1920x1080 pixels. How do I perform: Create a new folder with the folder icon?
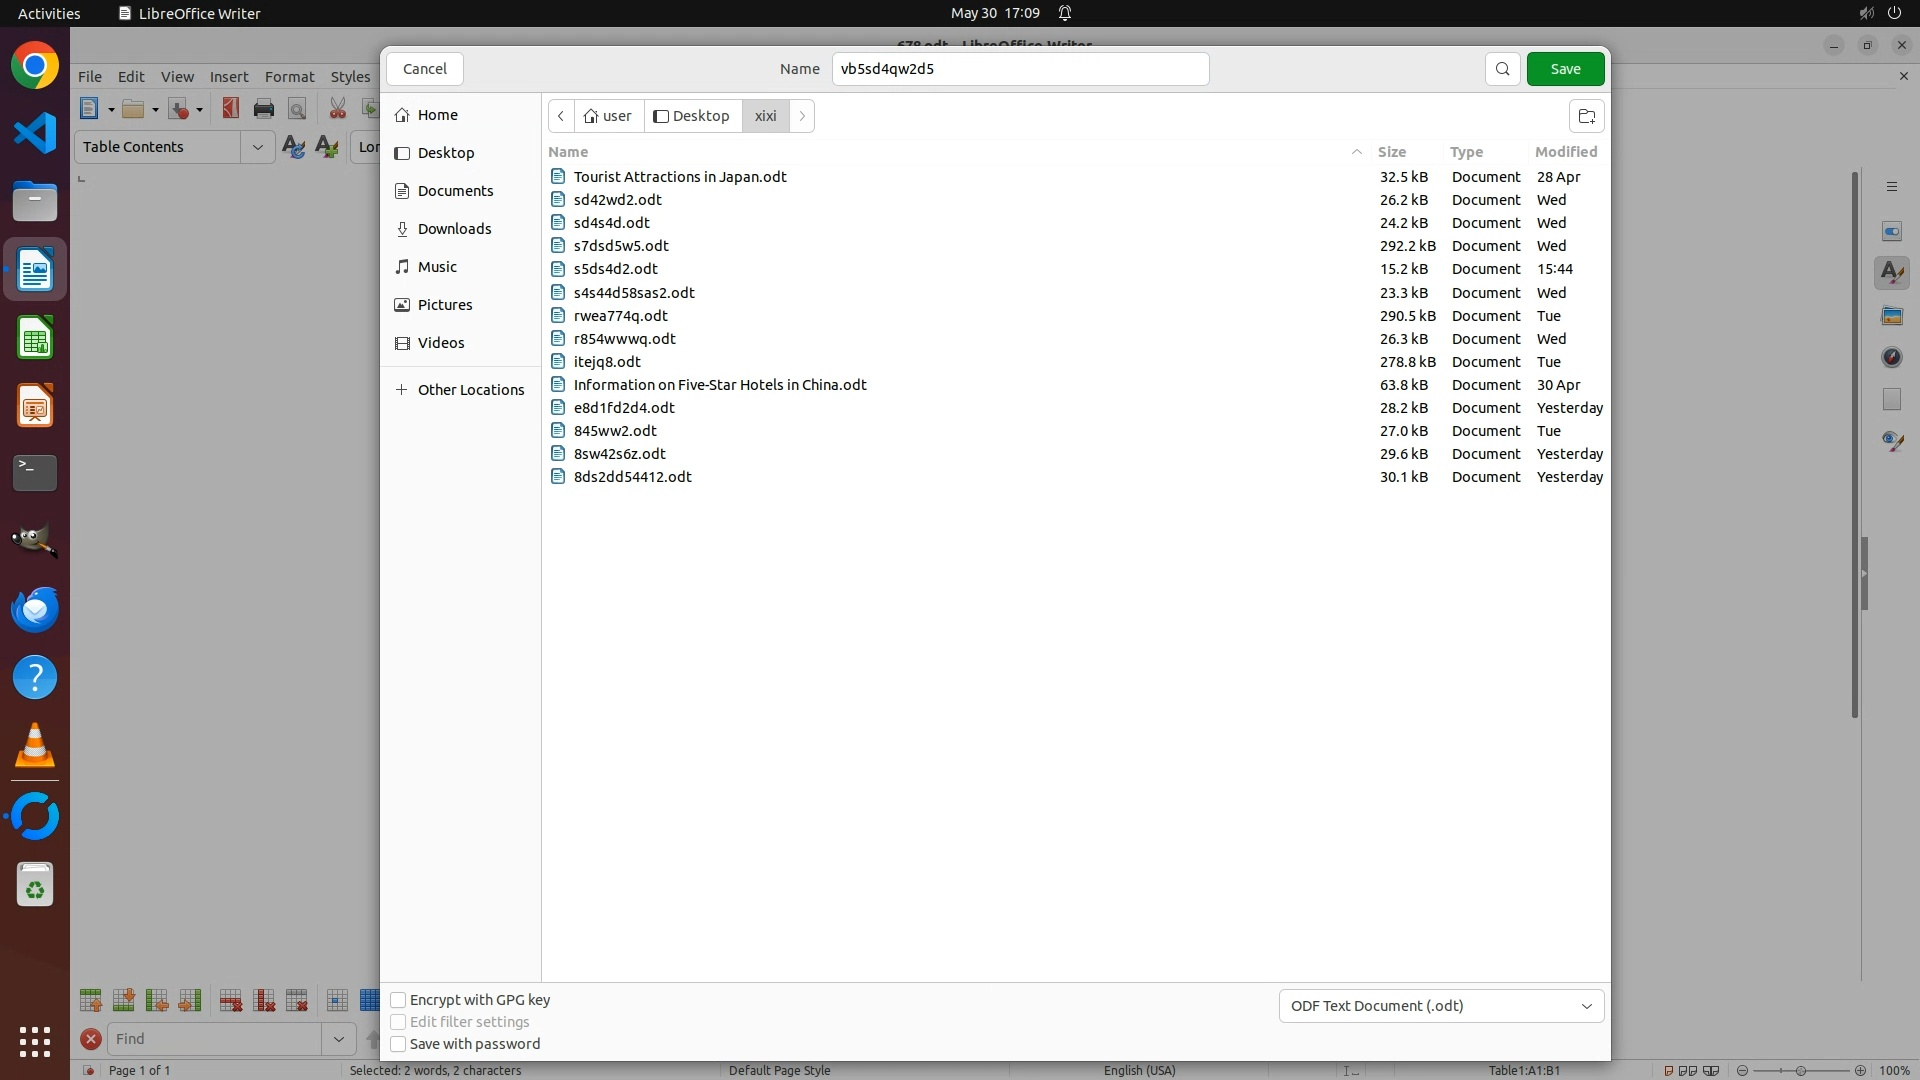coord(1586,116)
